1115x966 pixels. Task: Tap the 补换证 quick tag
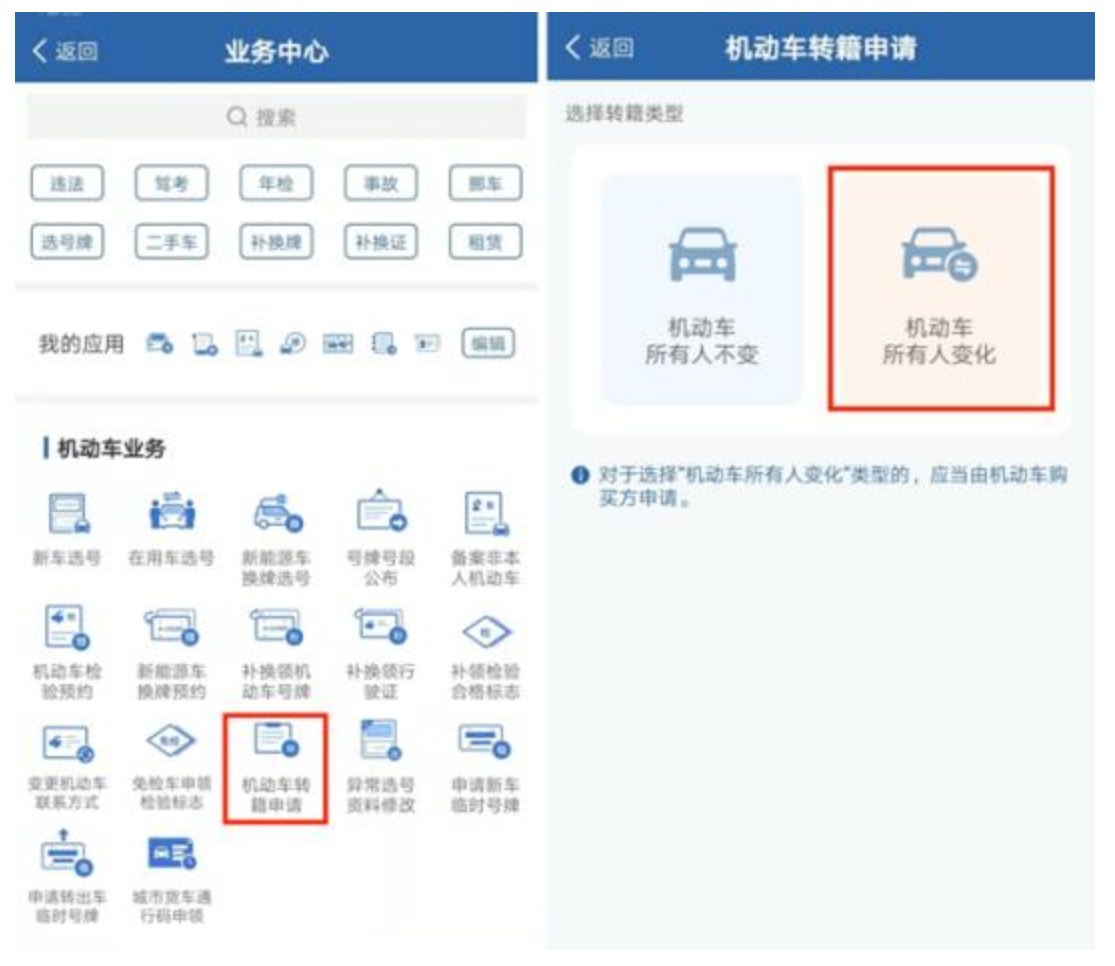tap(380, 242)
